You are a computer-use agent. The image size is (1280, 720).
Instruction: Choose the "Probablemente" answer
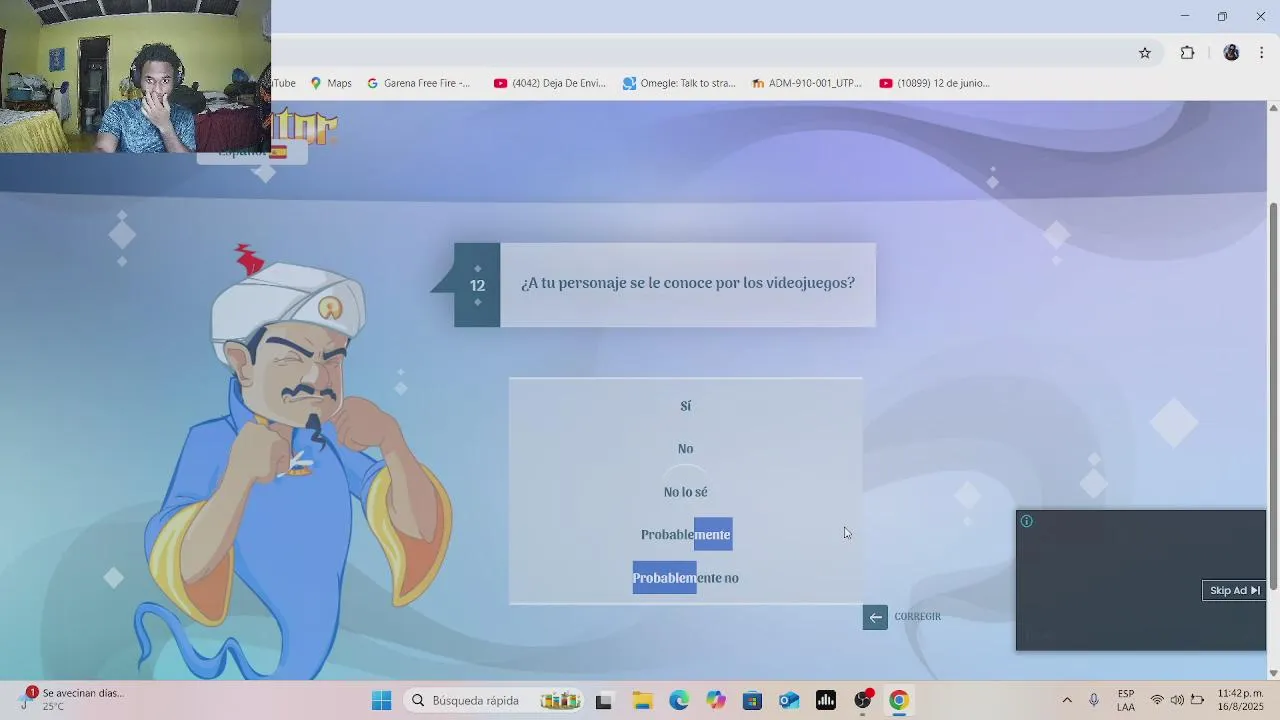(x=686, y=535)
